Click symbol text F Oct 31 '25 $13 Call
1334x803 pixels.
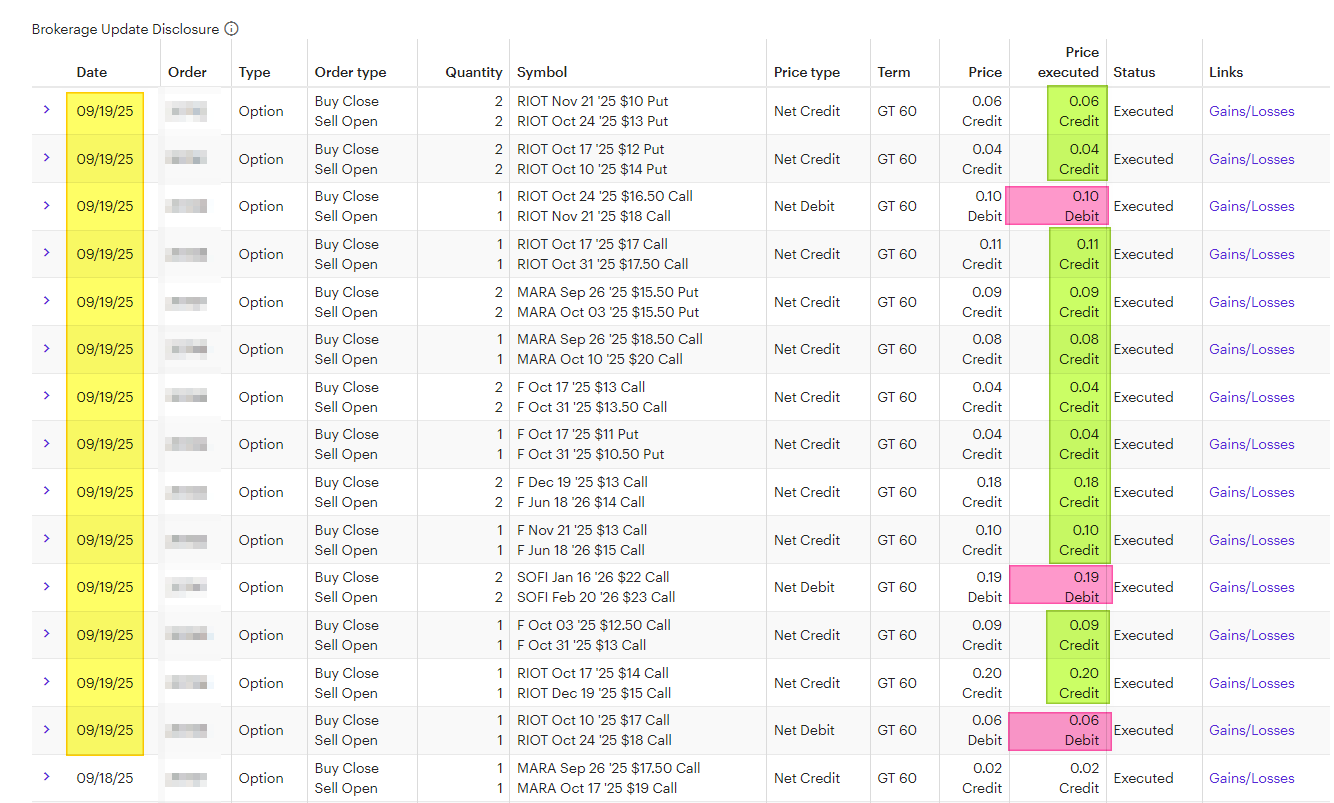click(x=582, y=645)
